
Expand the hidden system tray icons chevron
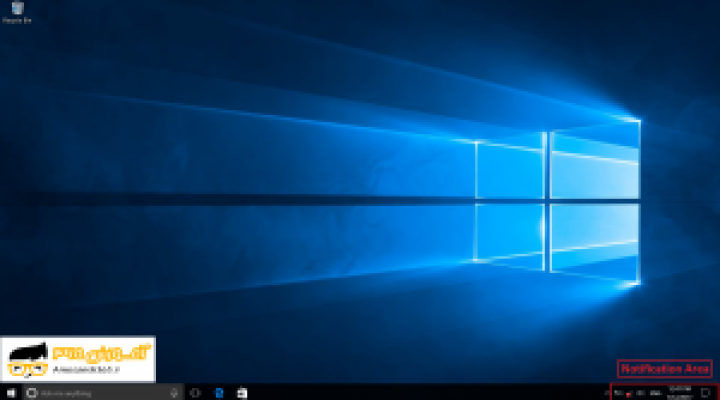click(x=607, y=393)
